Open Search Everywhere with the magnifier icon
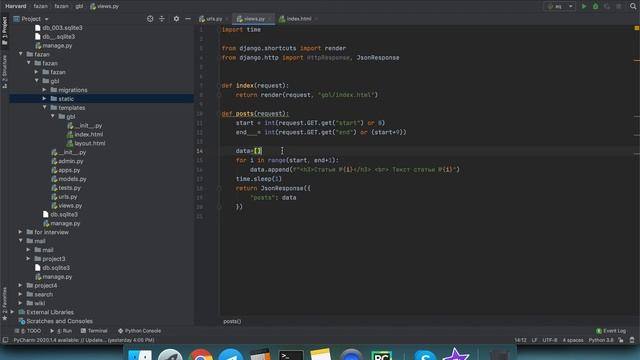The width and height of the screenshot is (640, 360). pos(633,6)
